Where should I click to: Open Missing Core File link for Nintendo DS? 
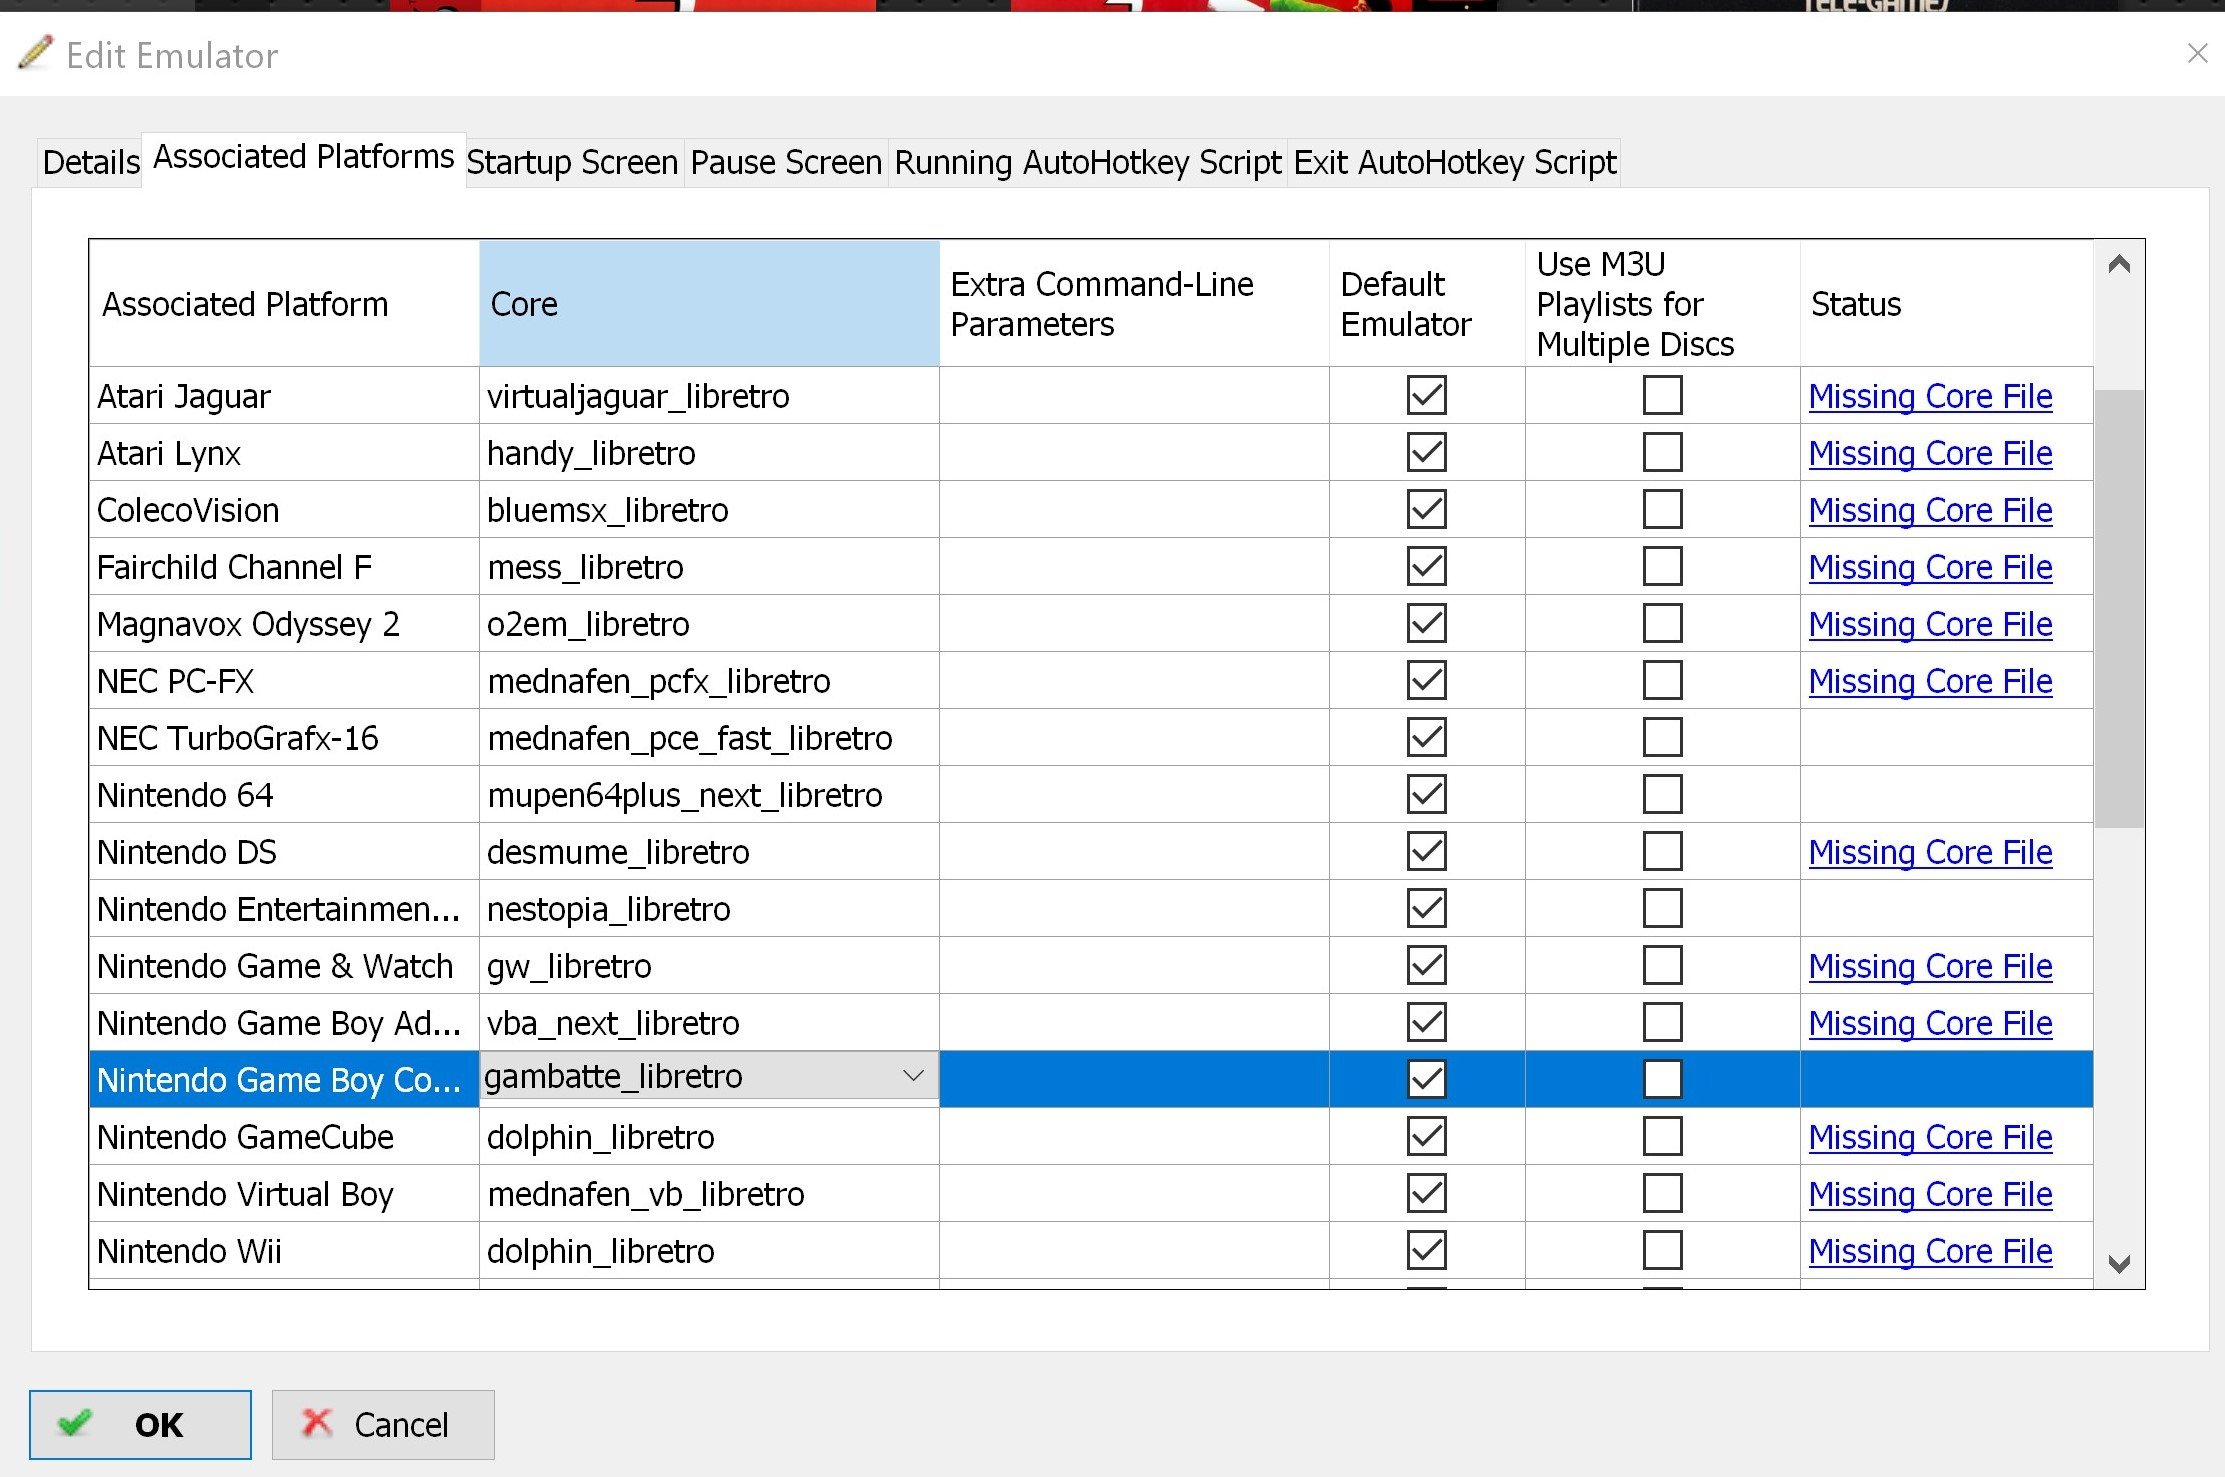click(x=1930, y=853)
